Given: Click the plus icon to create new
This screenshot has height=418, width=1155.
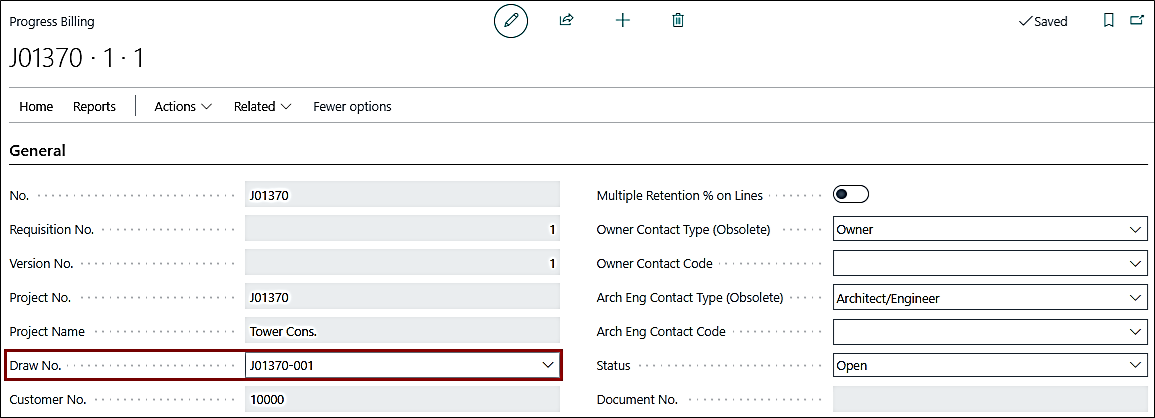Looking at the screenshot, I should [x=622, y=20].
